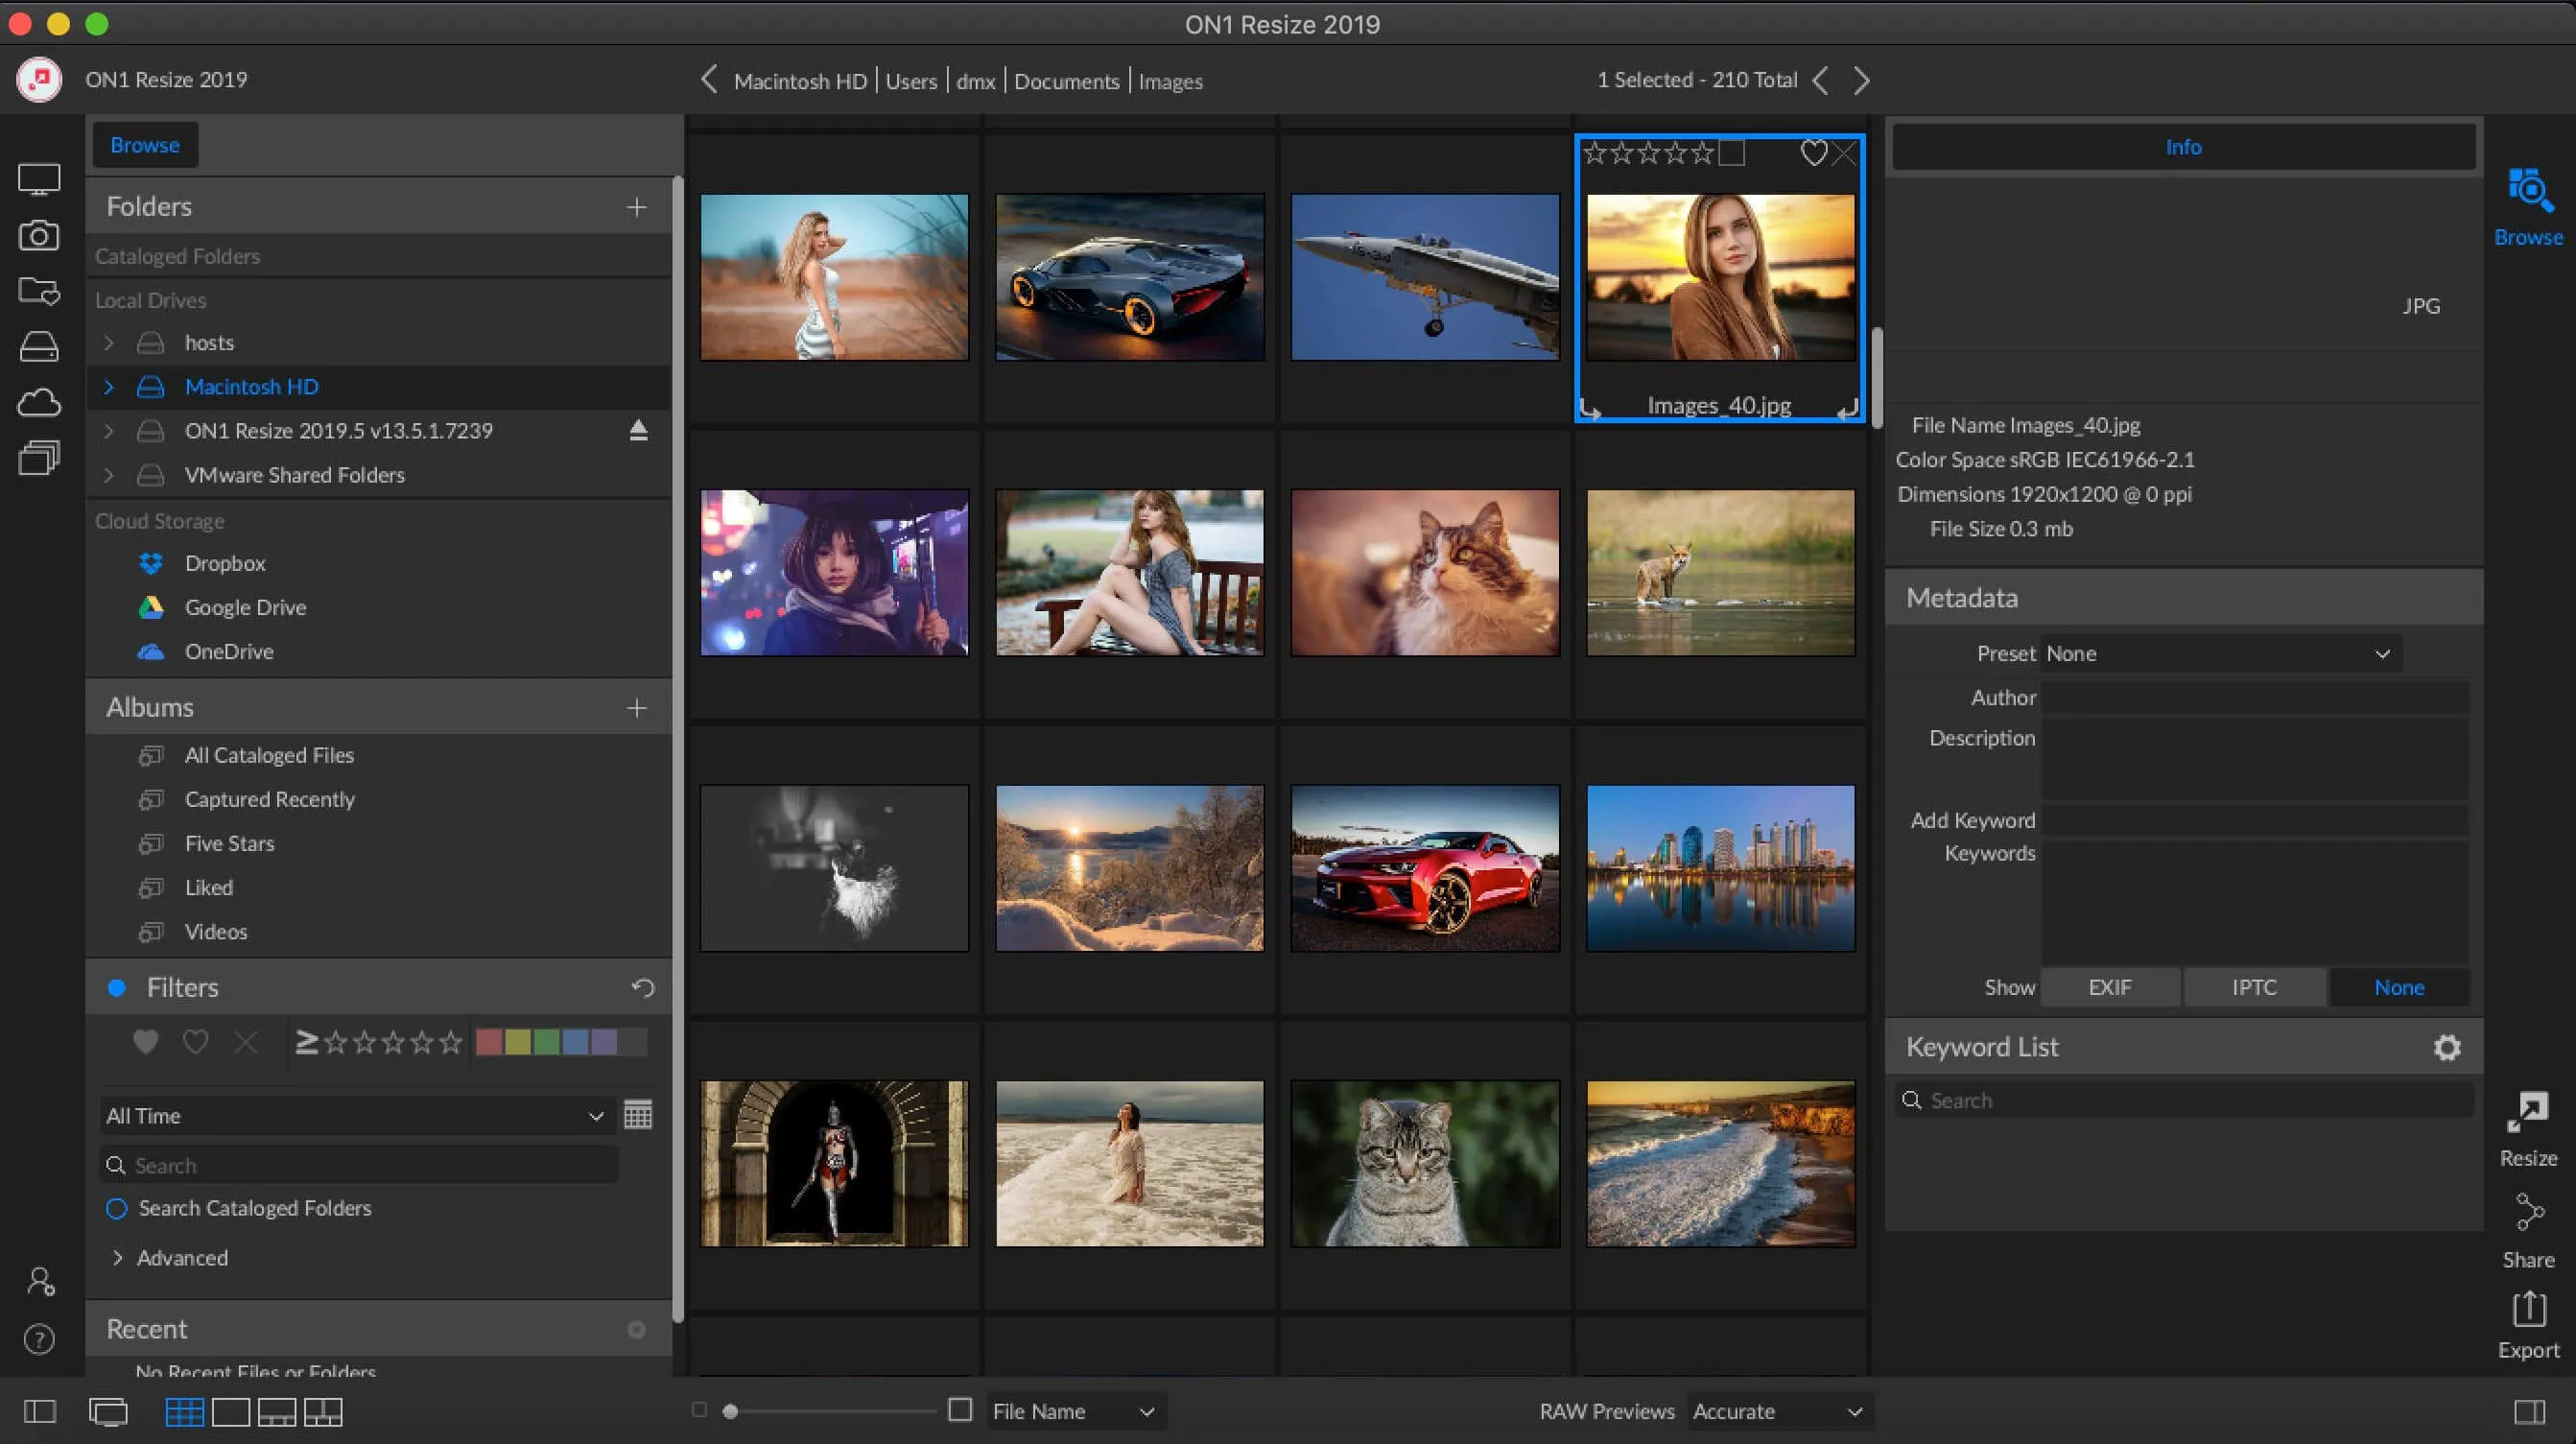2576x1444 pixels.
Task: Switch to filmstrip view mode icon
Action: point(277,1412)
